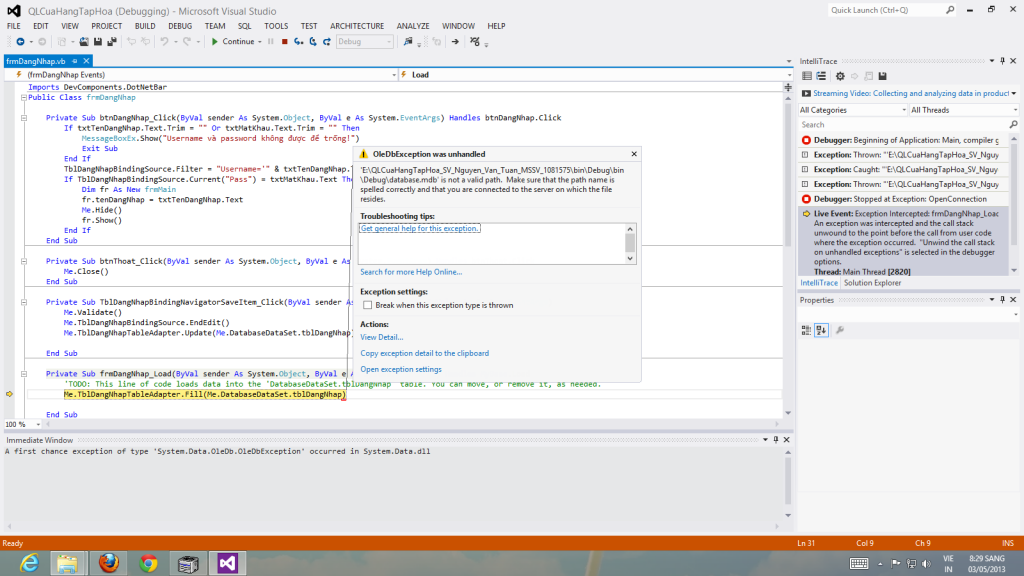
Task: Collapse the btnThoat_Click sub outline
Action: point(24,261)
